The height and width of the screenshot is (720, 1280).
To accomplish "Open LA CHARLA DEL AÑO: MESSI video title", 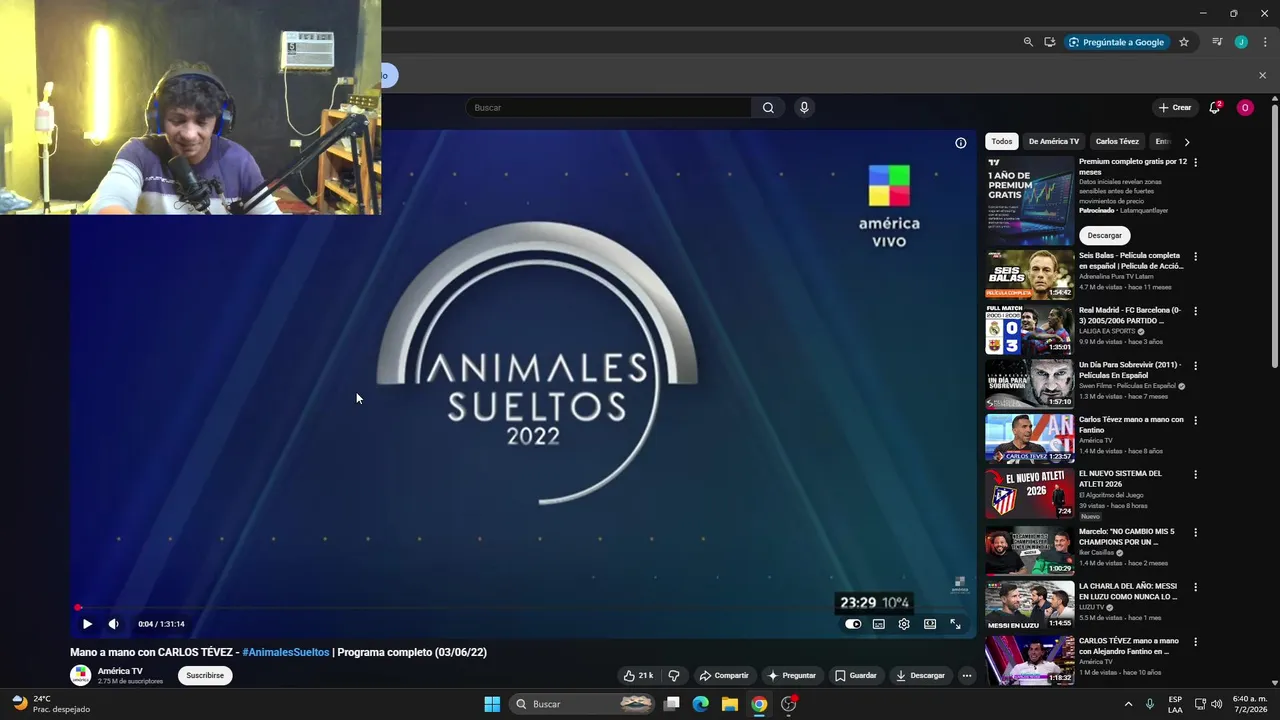I will (1128, 591).
